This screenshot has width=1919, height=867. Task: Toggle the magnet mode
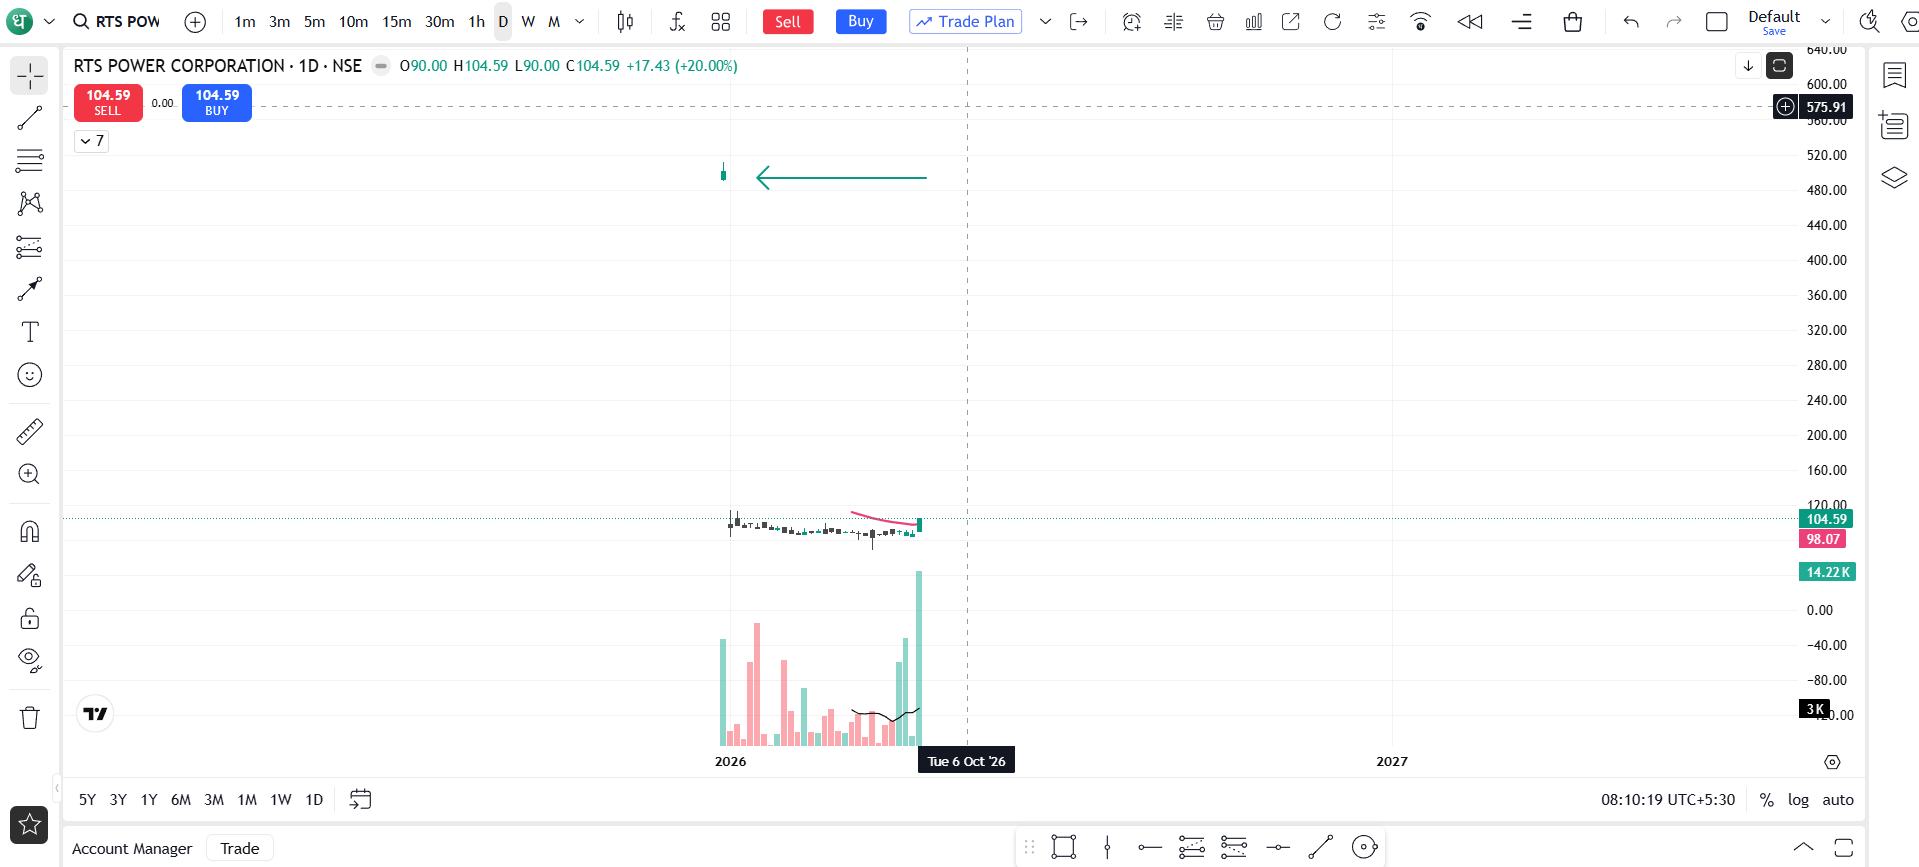(x=30, y=531)
